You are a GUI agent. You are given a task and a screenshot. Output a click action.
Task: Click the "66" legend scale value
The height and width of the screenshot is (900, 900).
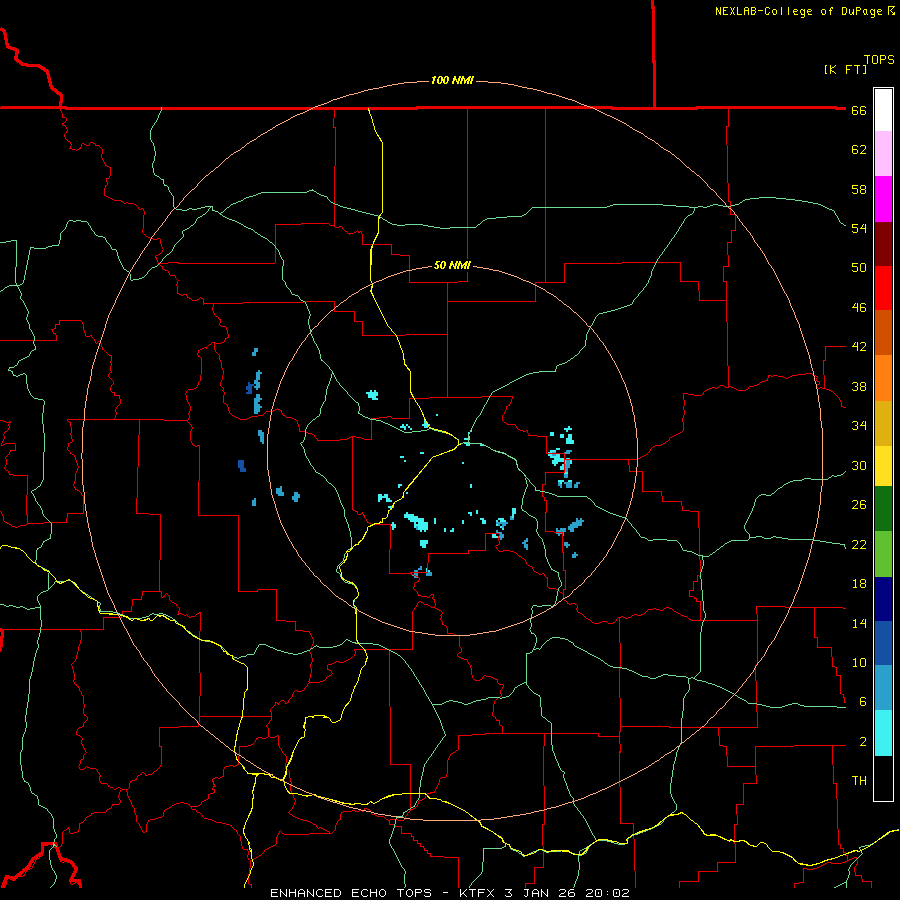click(859, 110)
